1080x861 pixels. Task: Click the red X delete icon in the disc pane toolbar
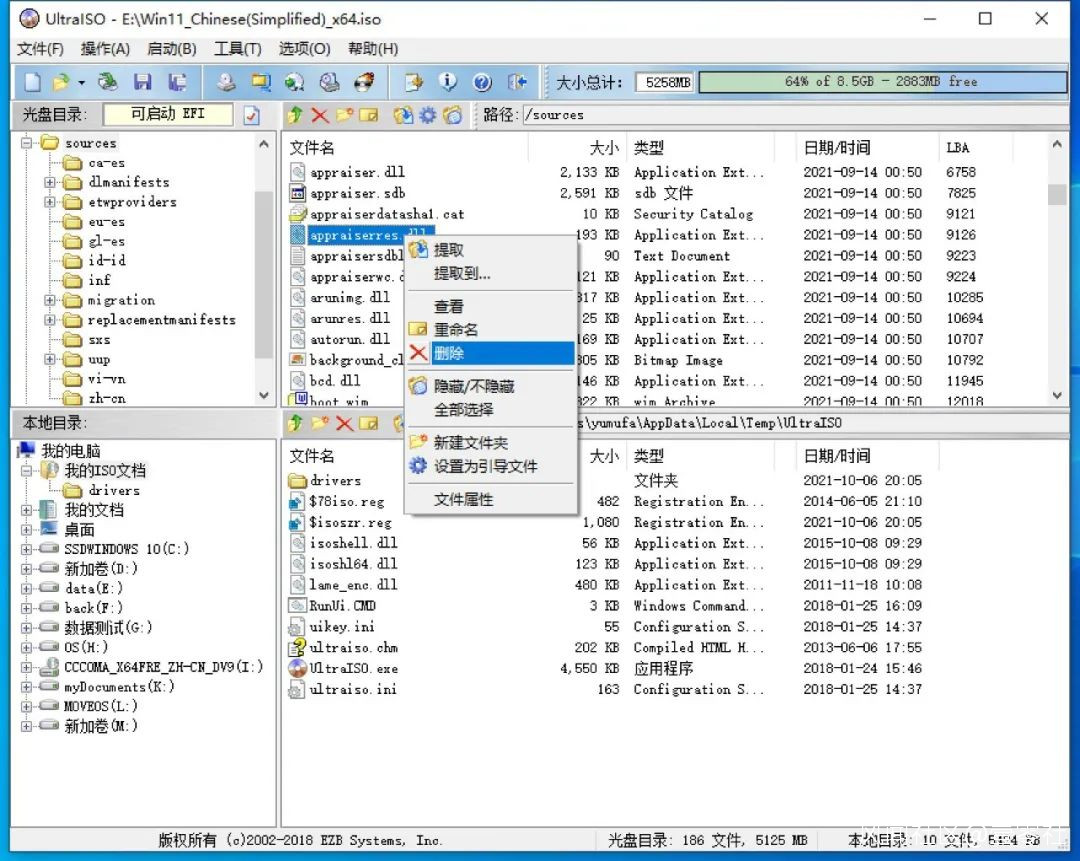pyautogui.click(x=320, y=115)
